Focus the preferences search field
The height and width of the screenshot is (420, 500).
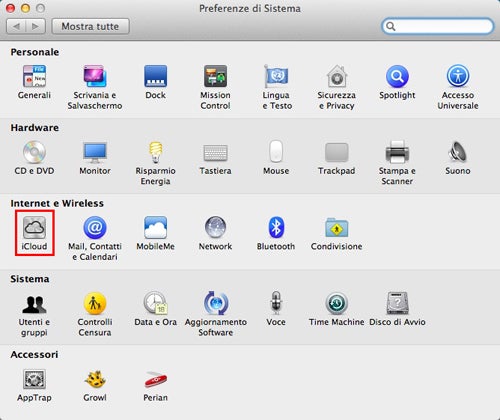[x=437, y=26]
